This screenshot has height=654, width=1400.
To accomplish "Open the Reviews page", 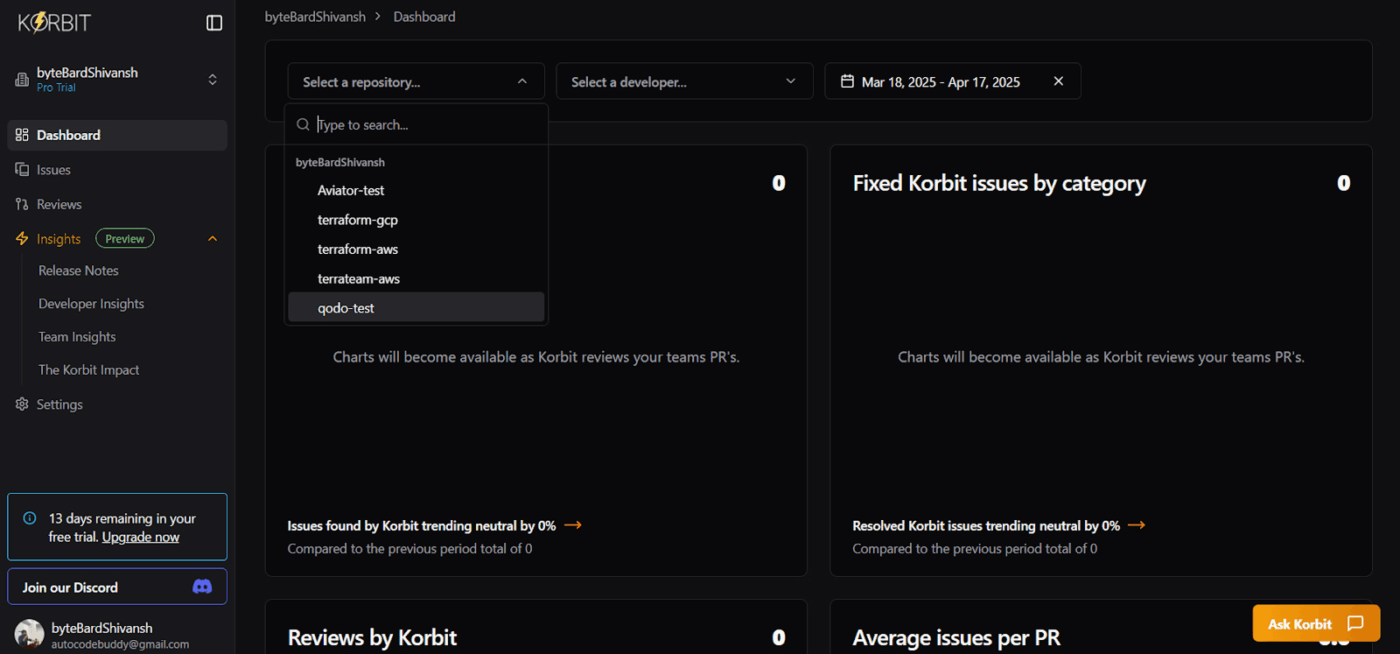I will (59, 204).
